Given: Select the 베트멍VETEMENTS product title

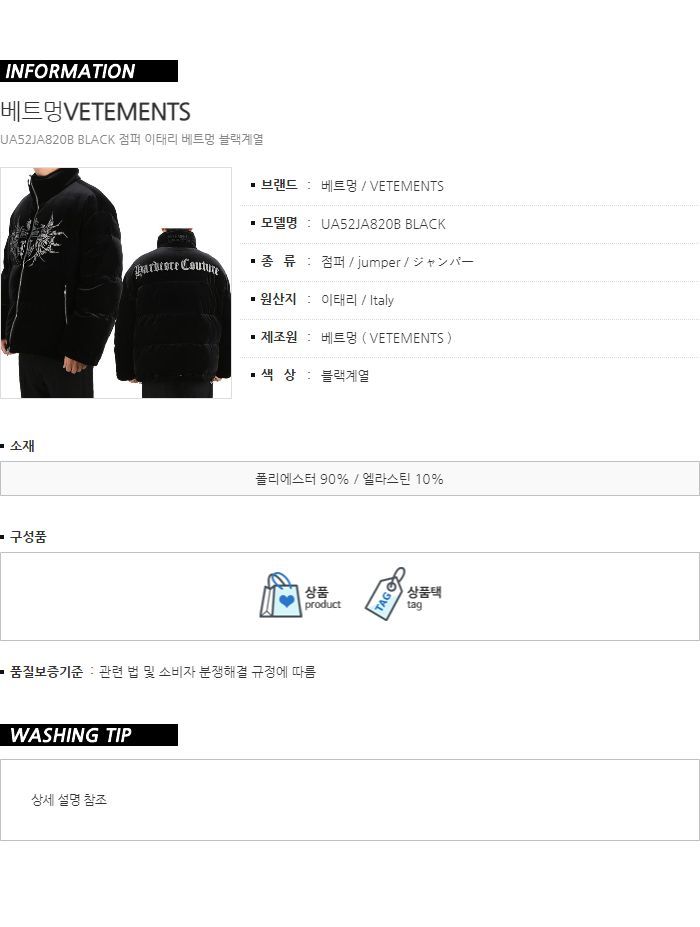Looking at the screenshot, I should click(x=95, y=111).
